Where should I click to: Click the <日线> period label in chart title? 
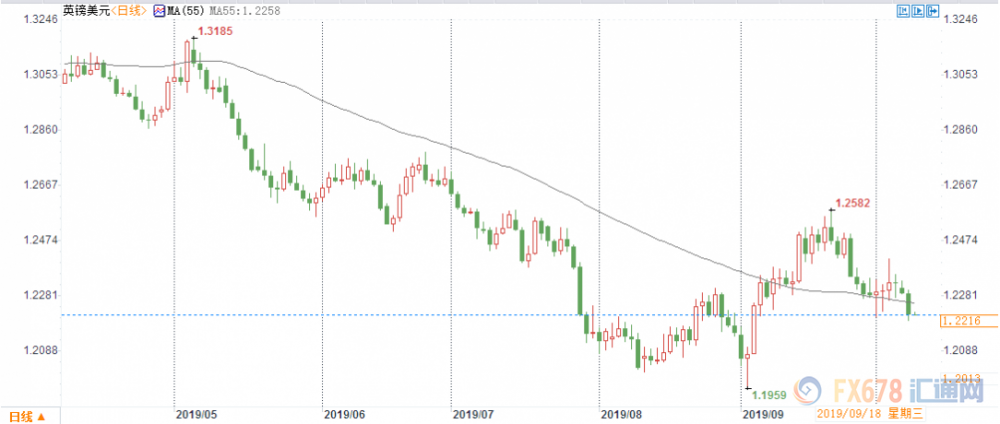click(x=131, y=11)
